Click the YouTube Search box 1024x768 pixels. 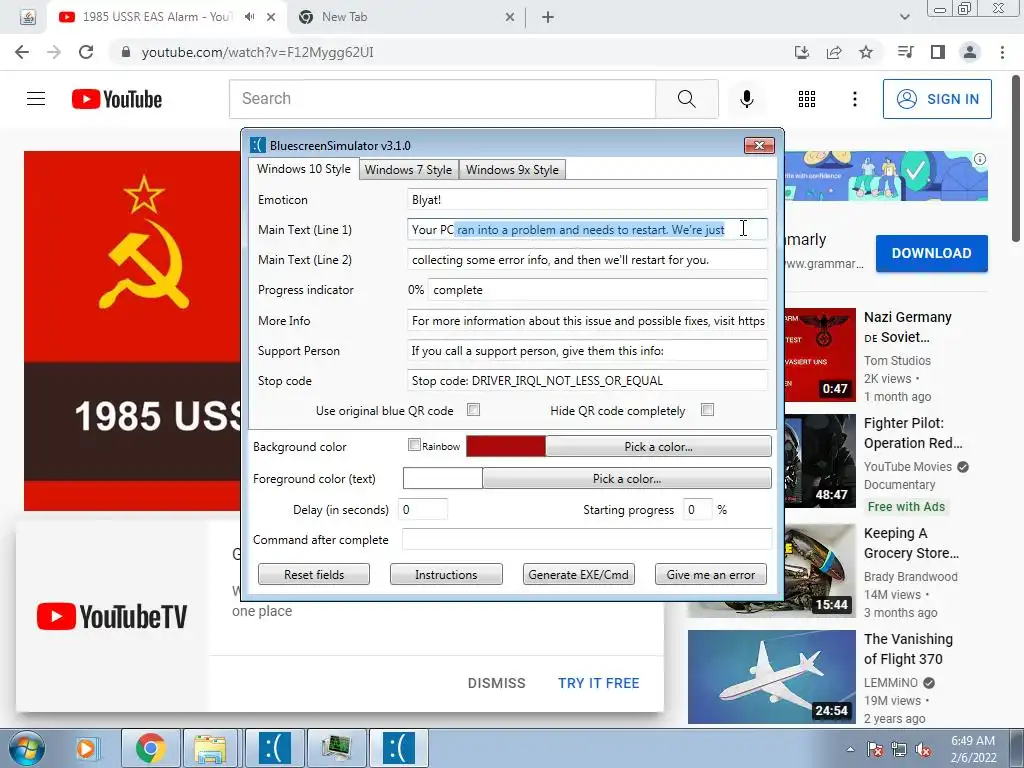[x=442, y=99]
